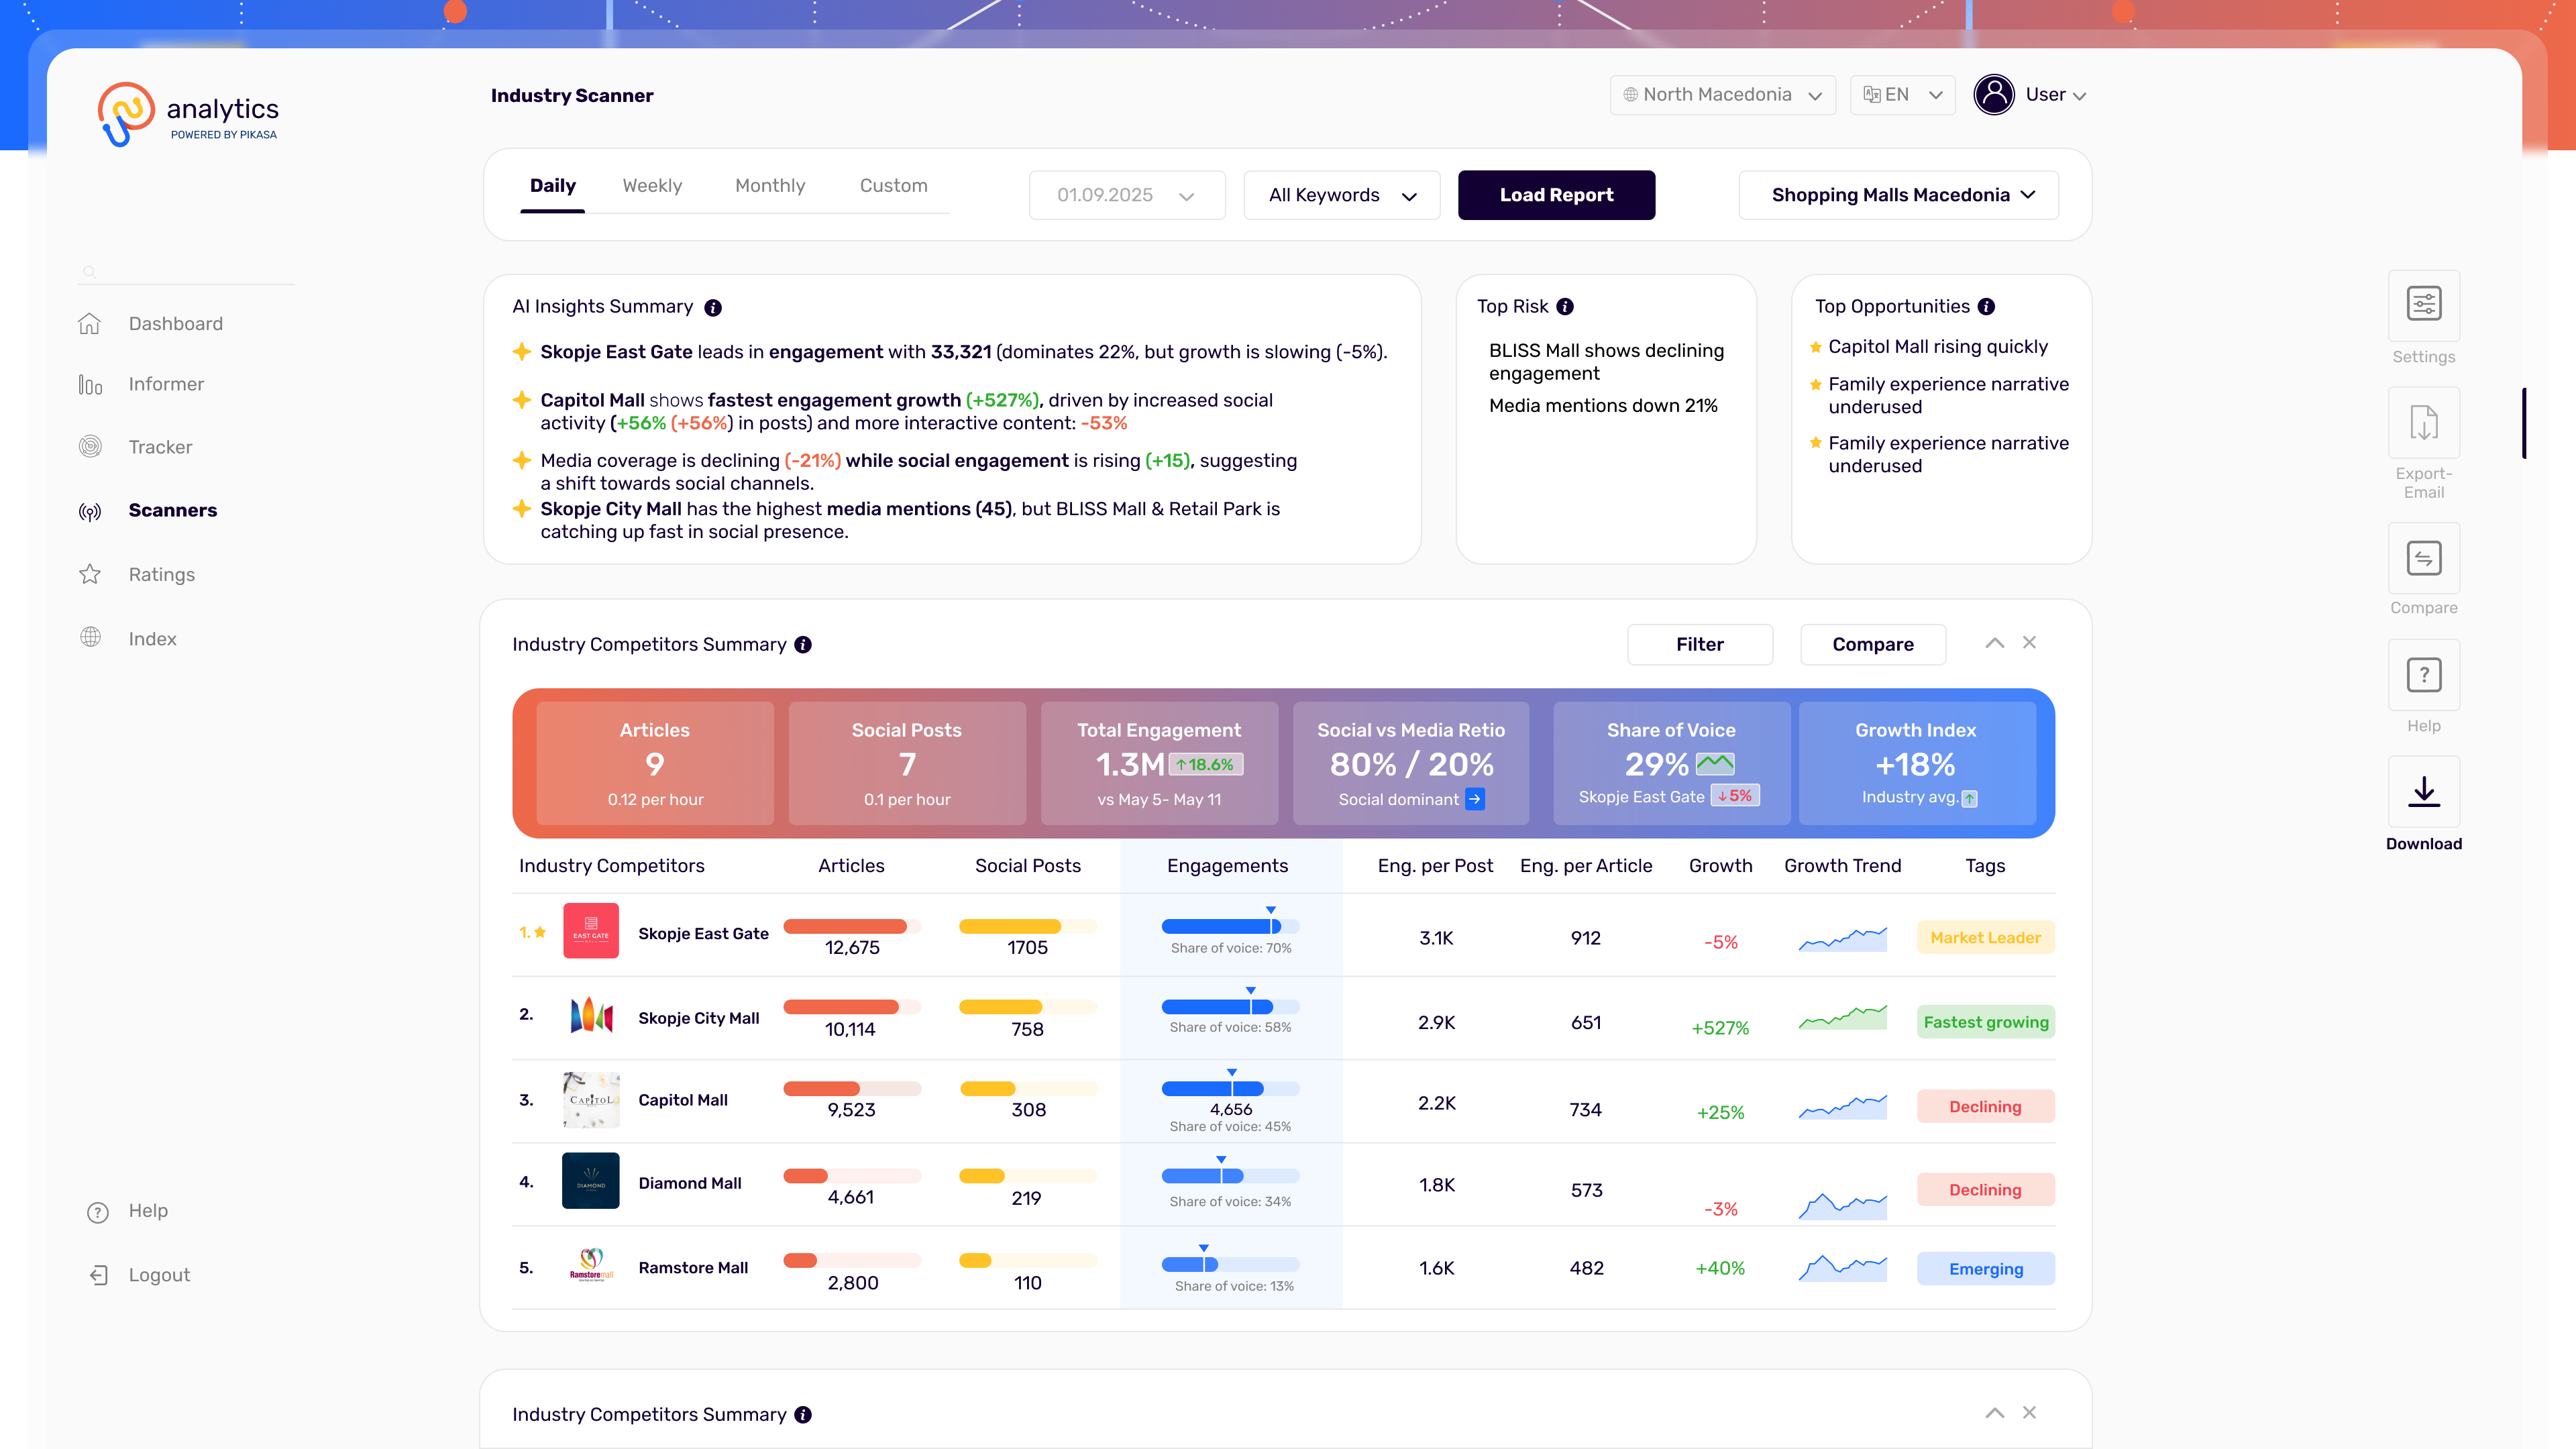Click the Growth column header

coord(1720,866)
